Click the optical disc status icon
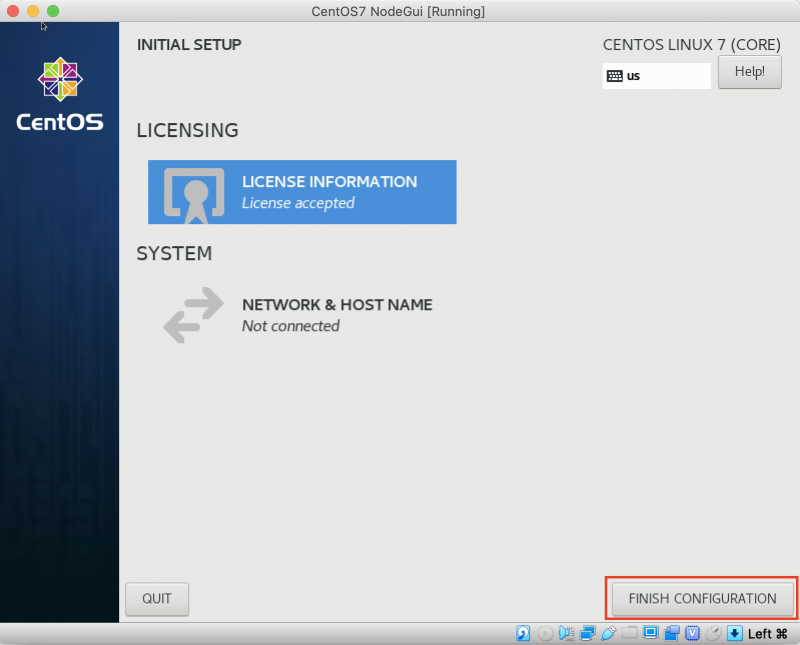 click(x=545, y=634)
